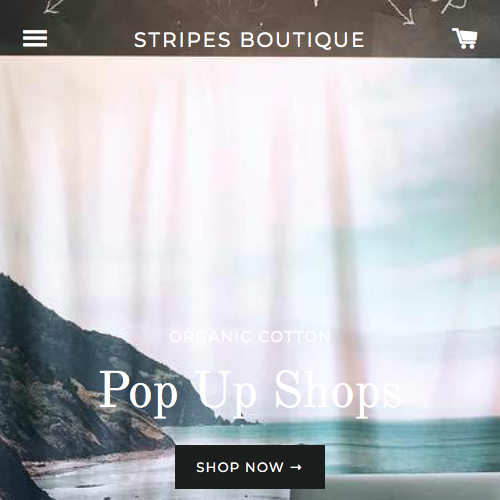Select the Pop Up Shops heading
The height and width of the screenshot is (500, 500).
[x=251, y=391]
